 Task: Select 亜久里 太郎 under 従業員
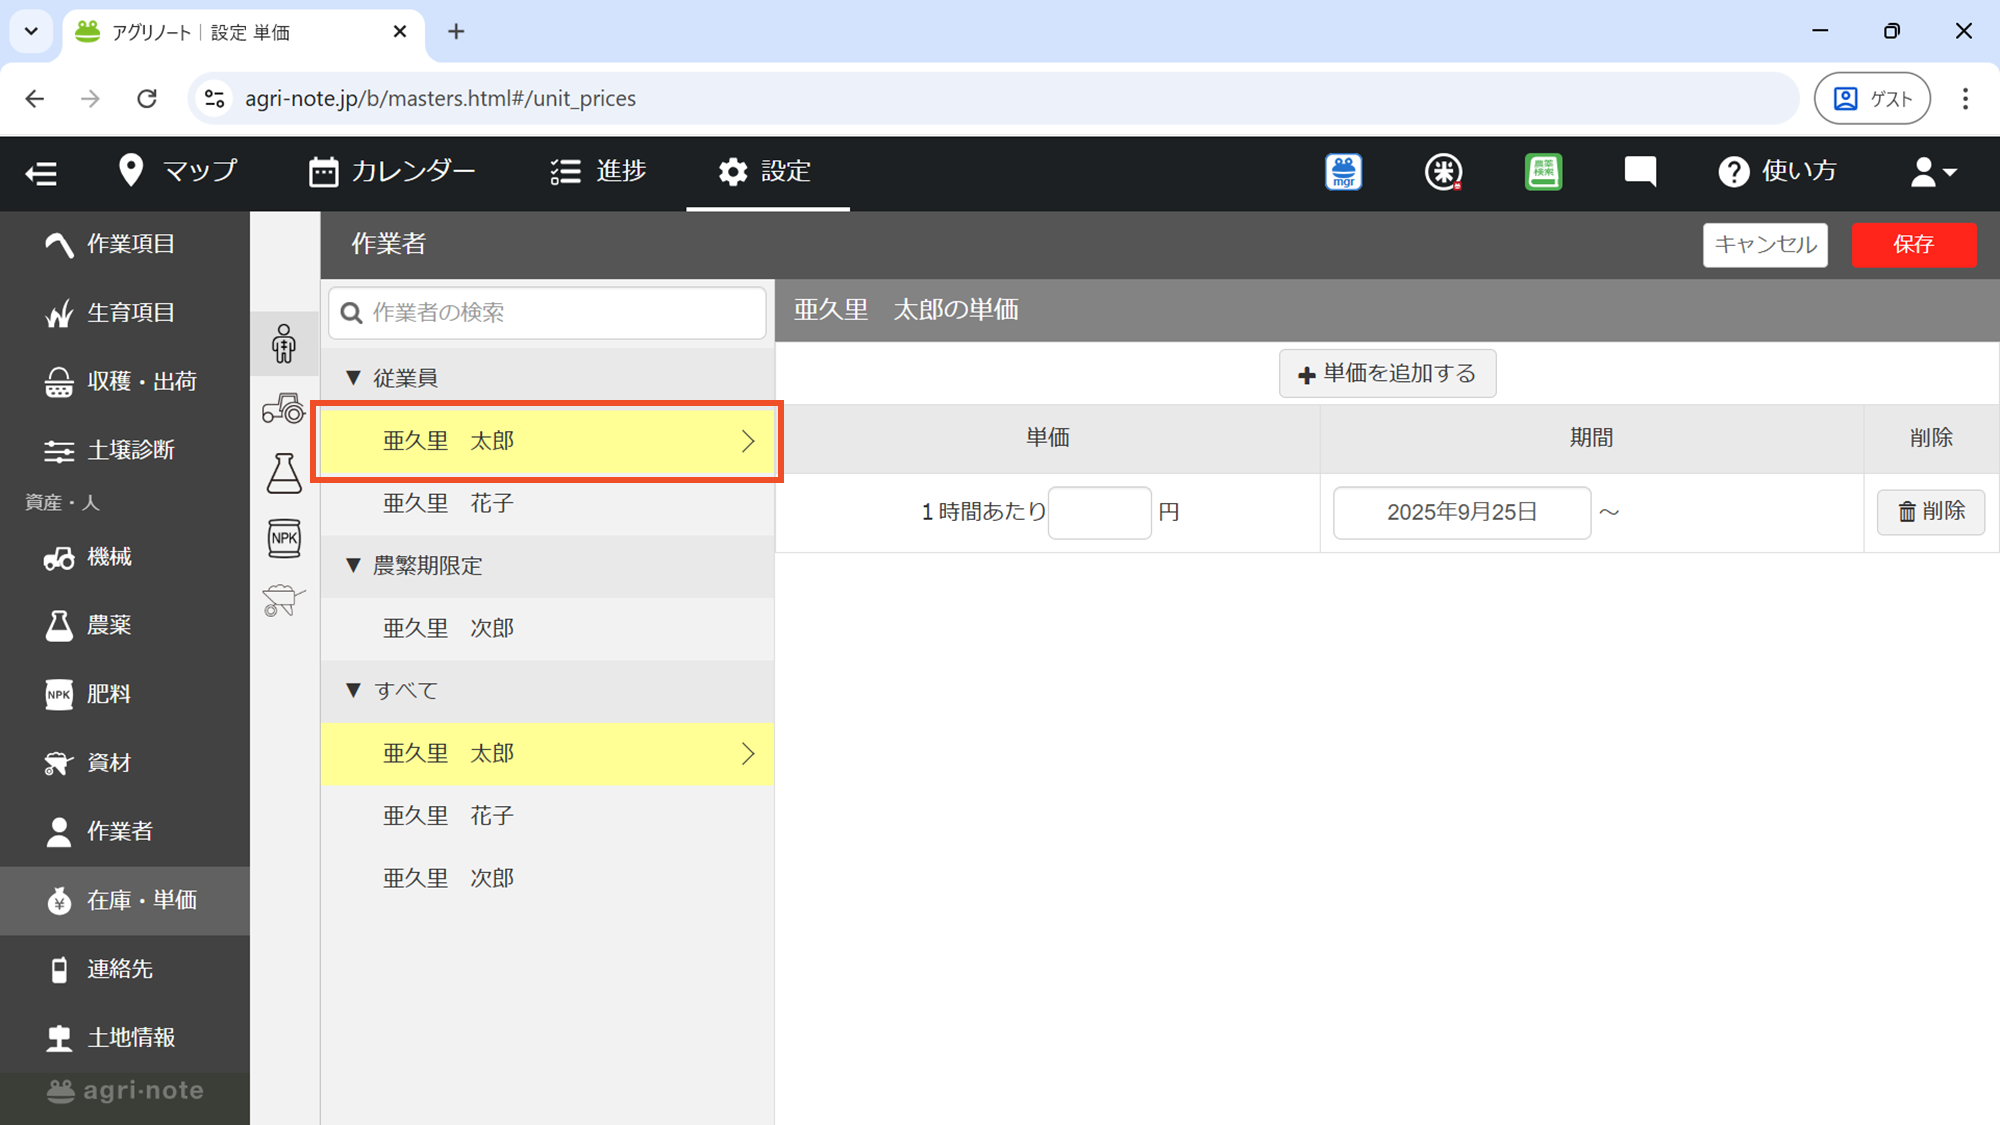547,441
